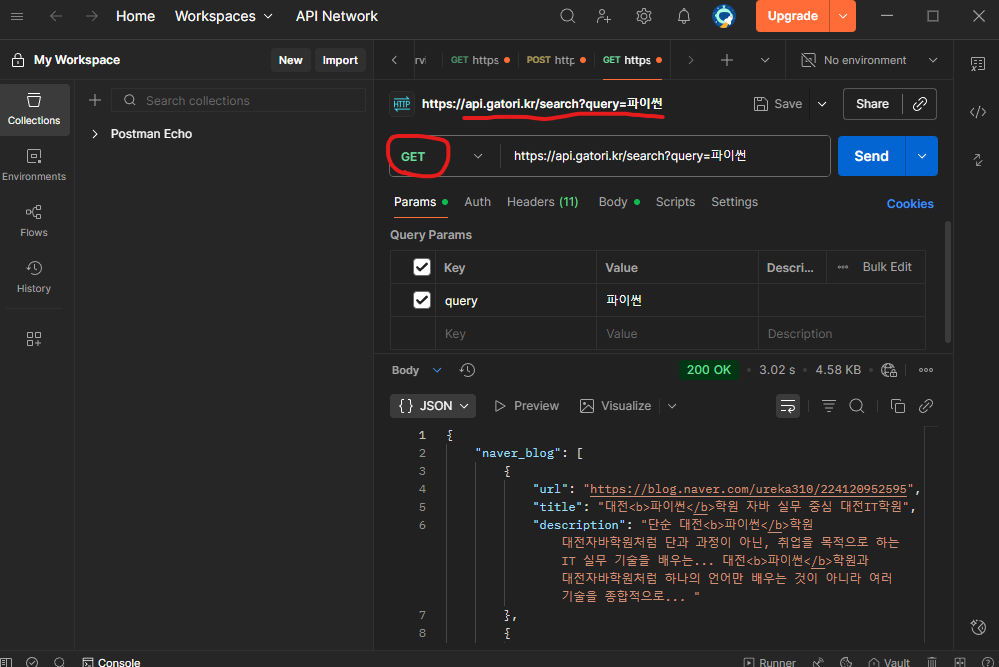Toggle word wrap in response viewer

click(x=788, y=406)
